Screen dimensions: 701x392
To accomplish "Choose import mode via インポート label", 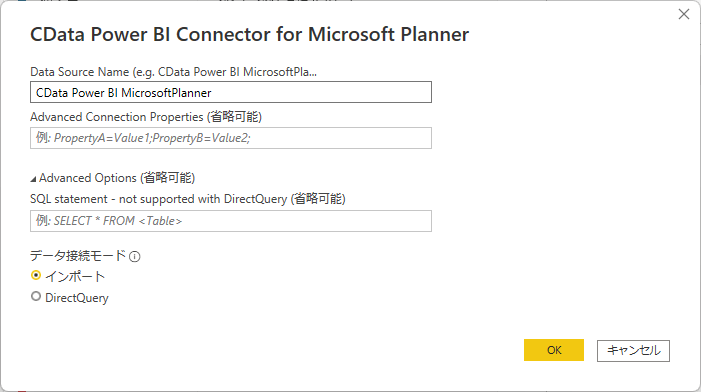I will coord(75,276).
